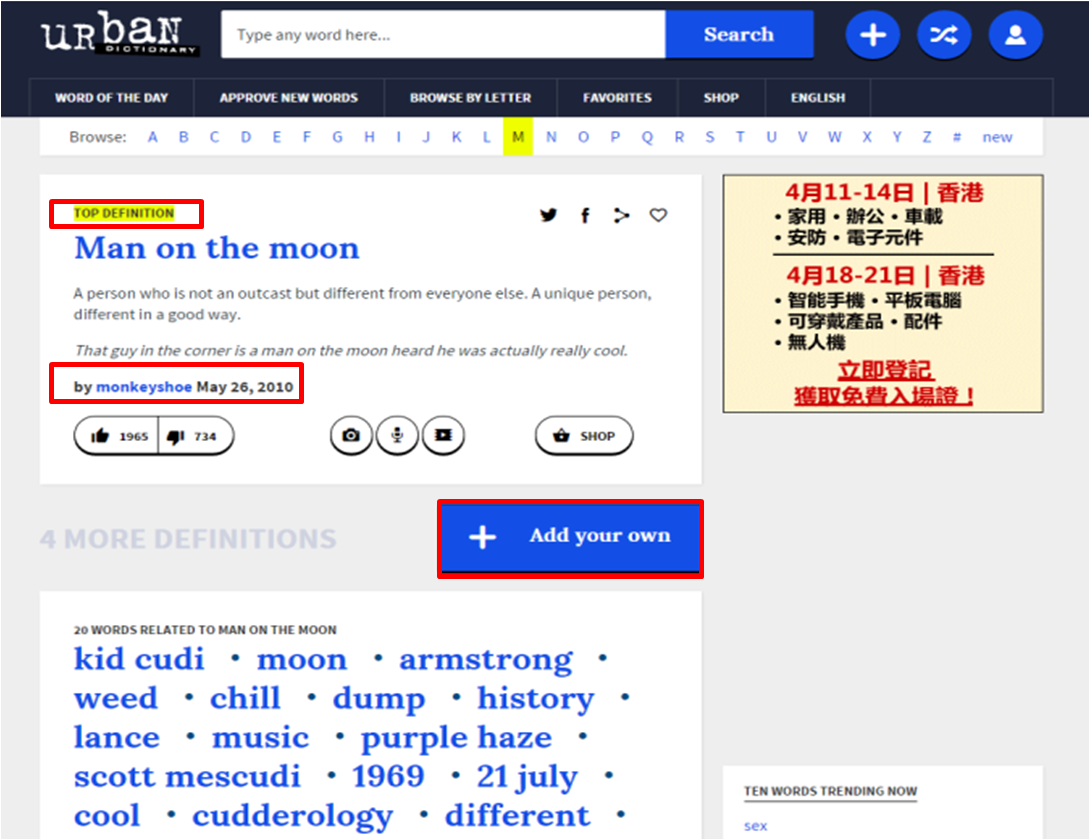1090x840 pixels.
Task: Open FAVORITES menu item
Action: coord(617,98)
